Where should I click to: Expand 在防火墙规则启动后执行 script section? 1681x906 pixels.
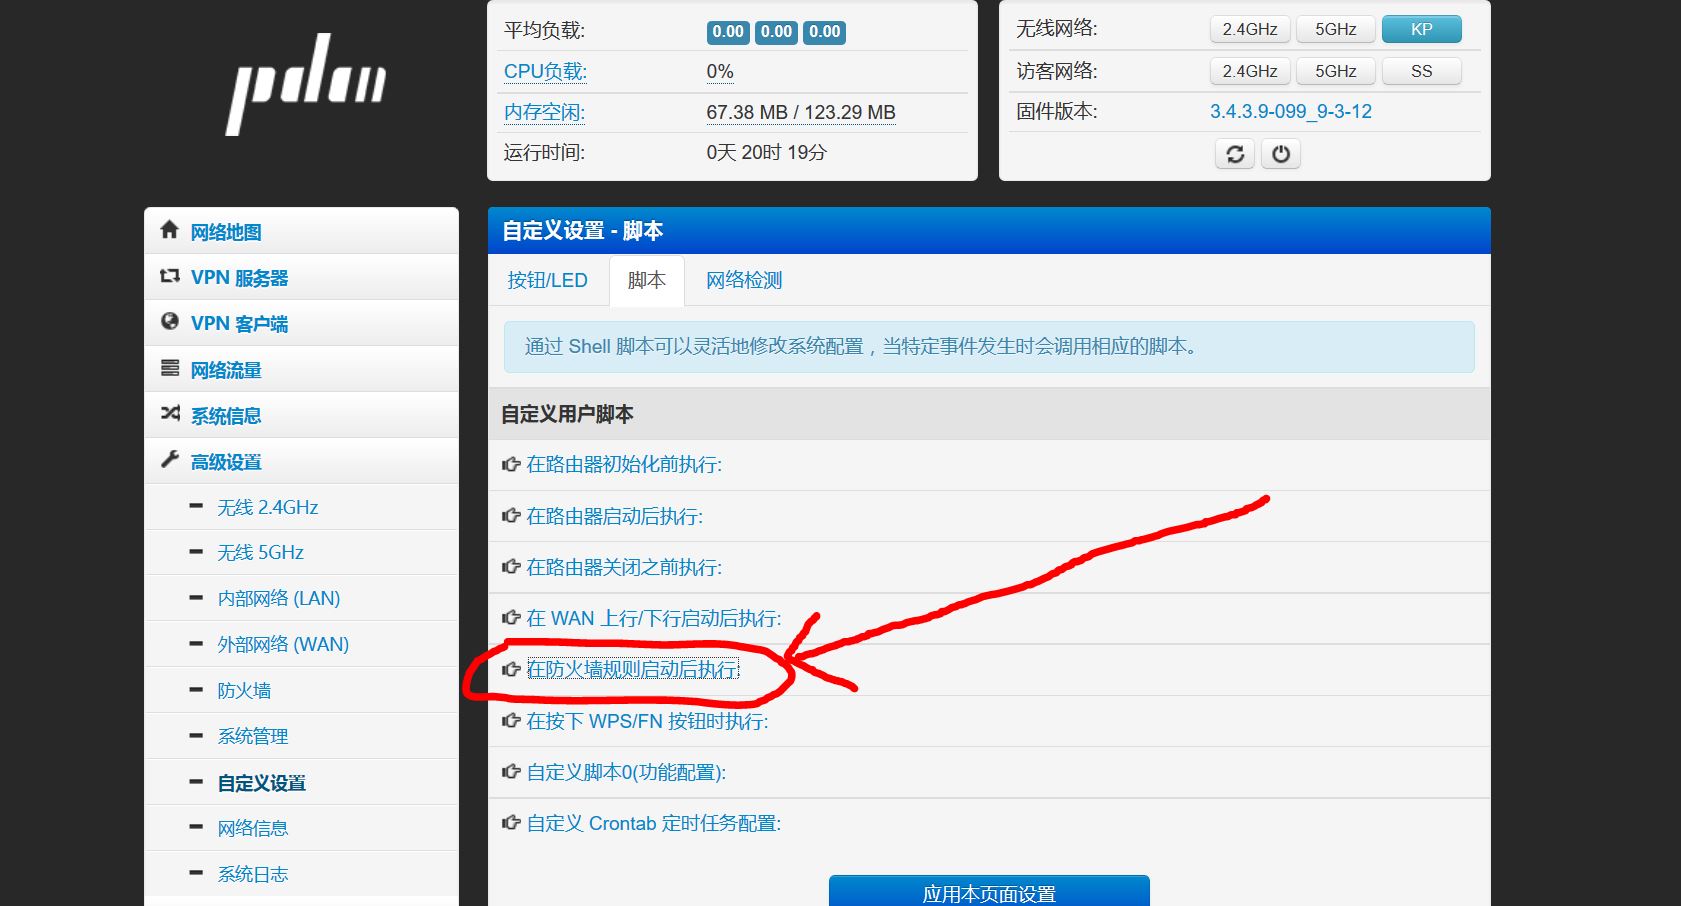[632, 669]
